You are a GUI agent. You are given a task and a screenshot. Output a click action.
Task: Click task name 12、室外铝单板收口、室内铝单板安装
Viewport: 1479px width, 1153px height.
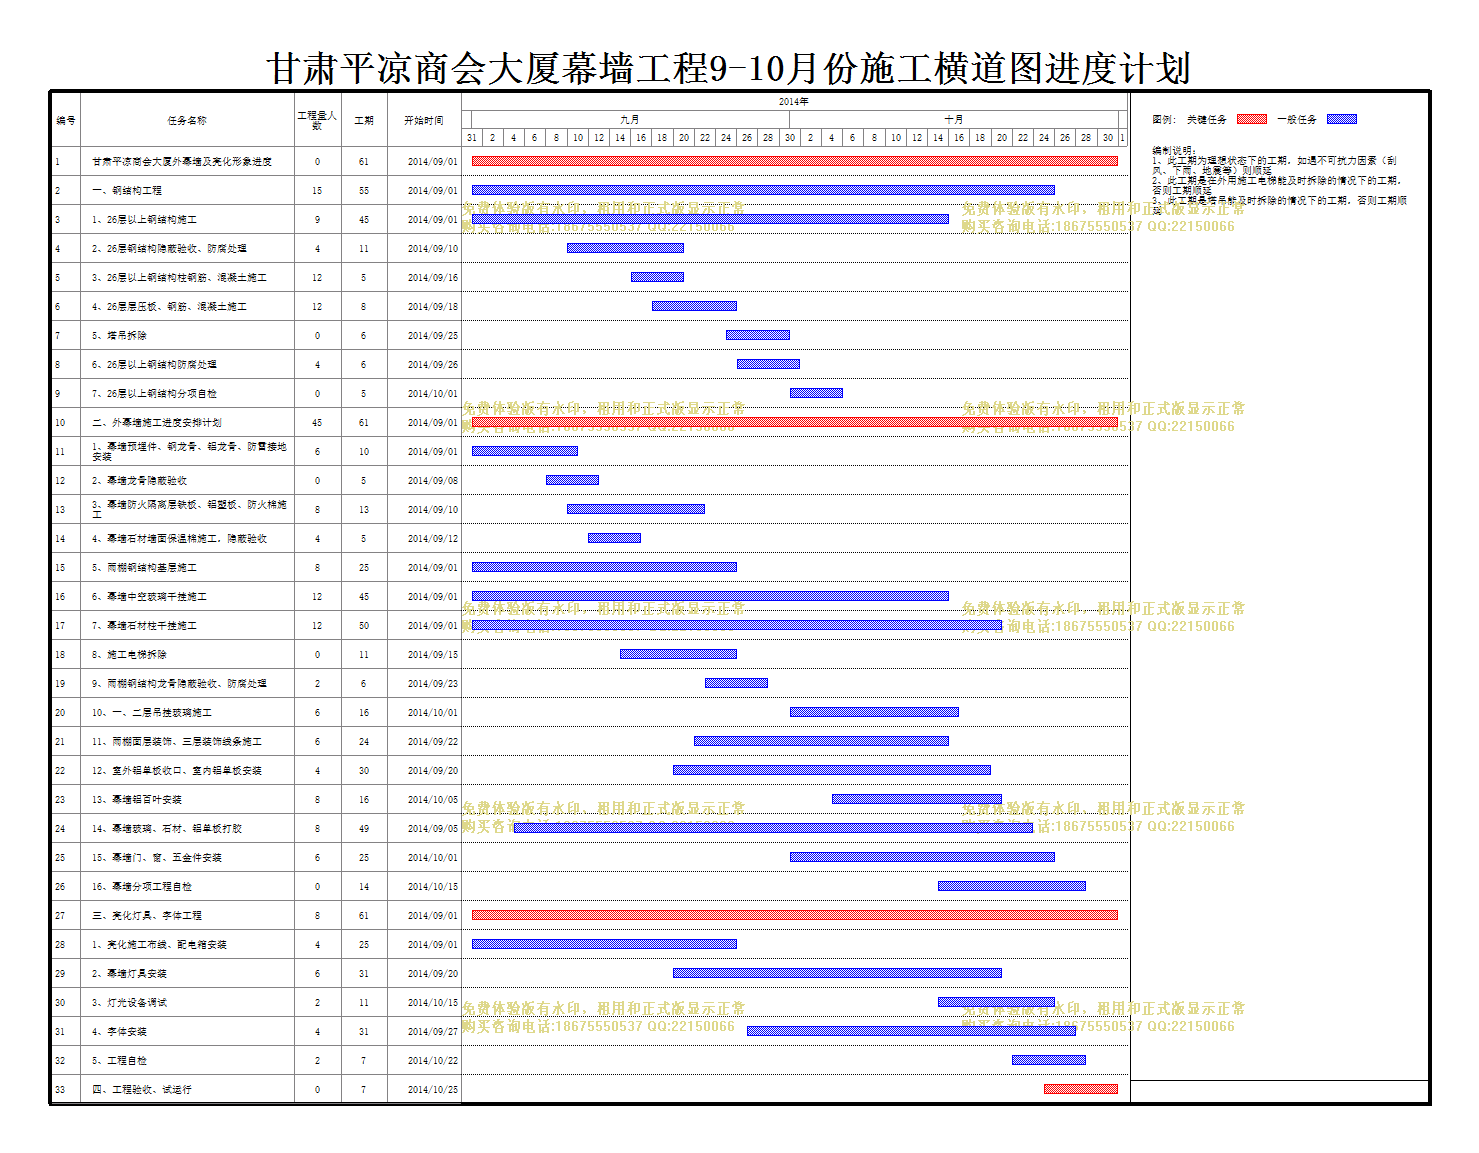[x=177, y=770]
